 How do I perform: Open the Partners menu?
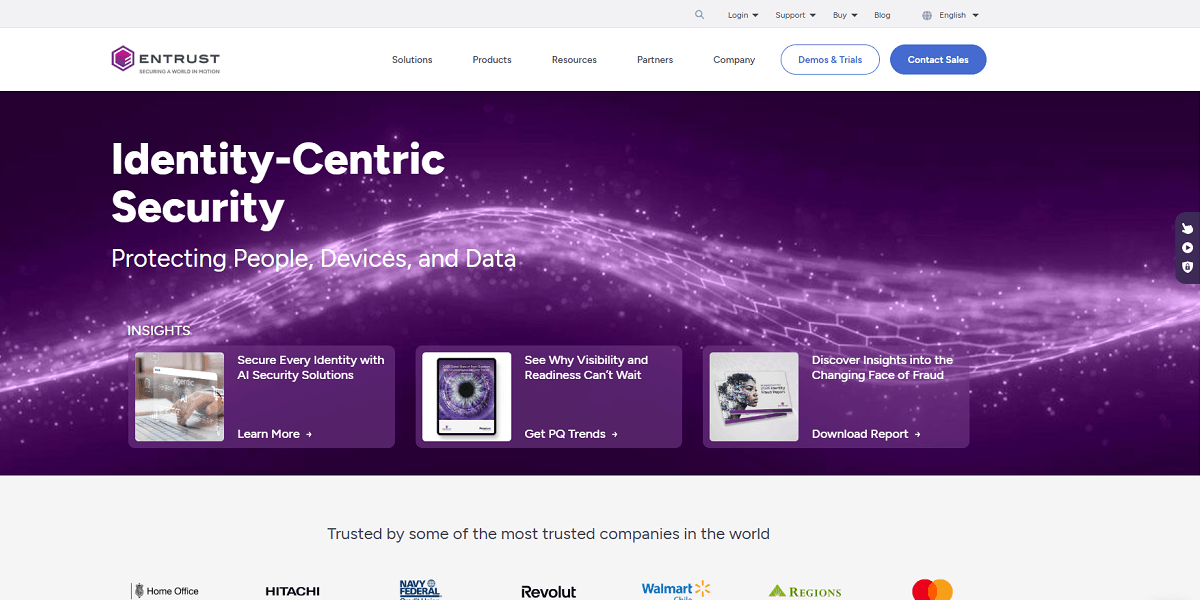pos(655,60)
